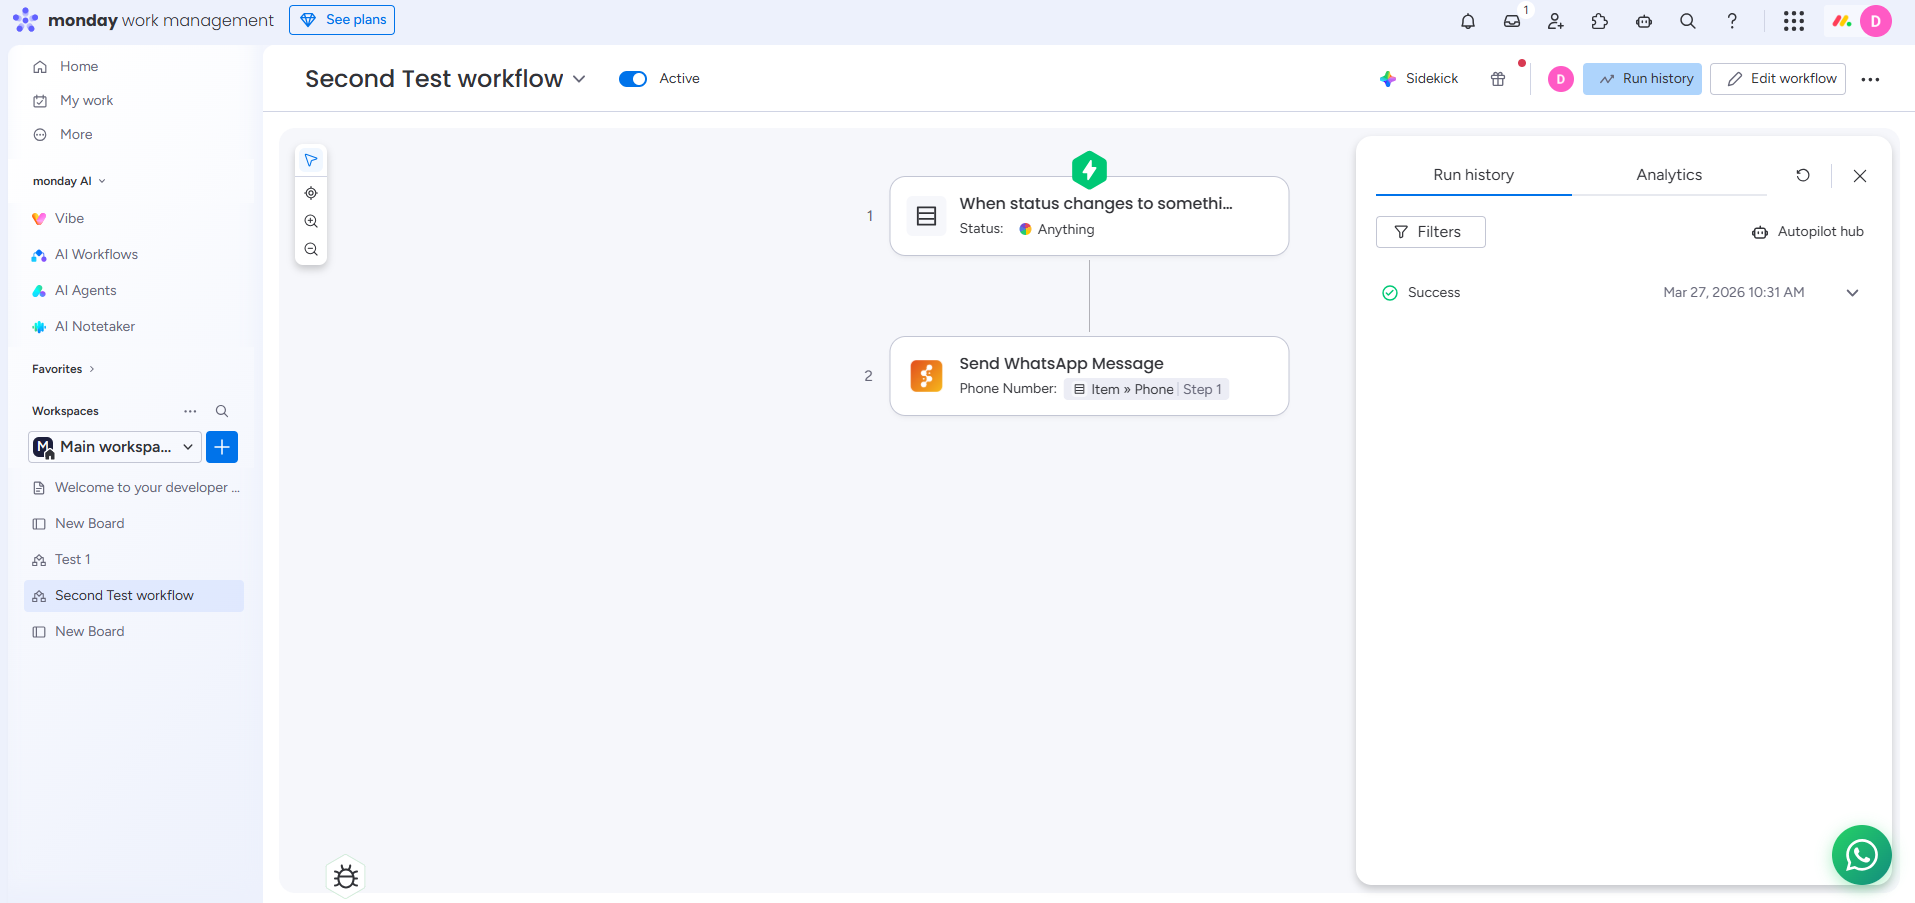The height and width of the screenshot is (903, 1915).
Task: Open the workflow title dropdown
Action: 579,79
